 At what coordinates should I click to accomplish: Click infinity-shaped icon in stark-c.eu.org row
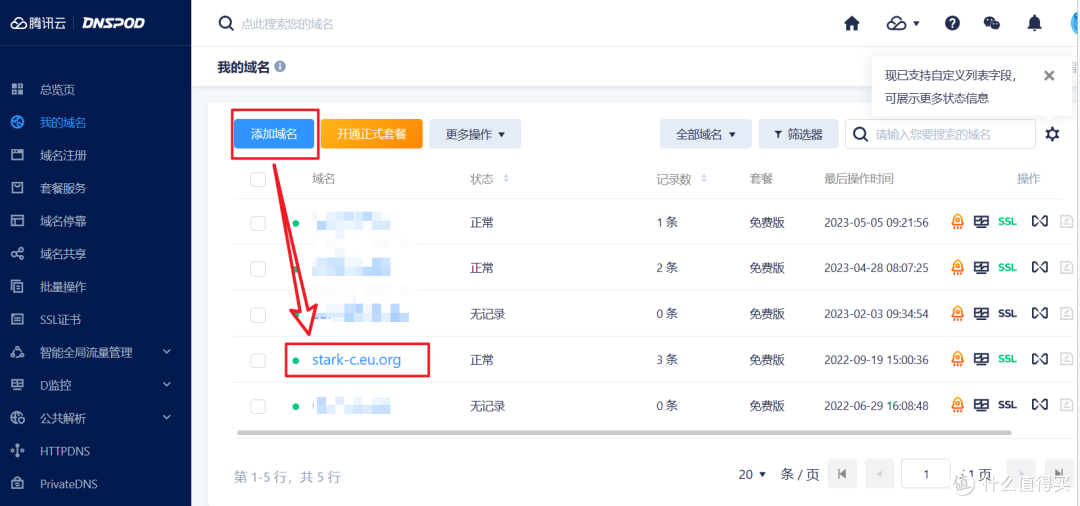click(x=1039, y=359)
